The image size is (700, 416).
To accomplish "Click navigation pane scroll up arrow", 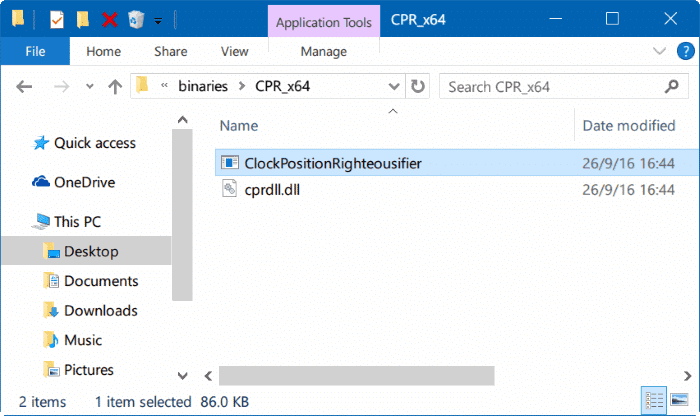I will click(182, 120).
